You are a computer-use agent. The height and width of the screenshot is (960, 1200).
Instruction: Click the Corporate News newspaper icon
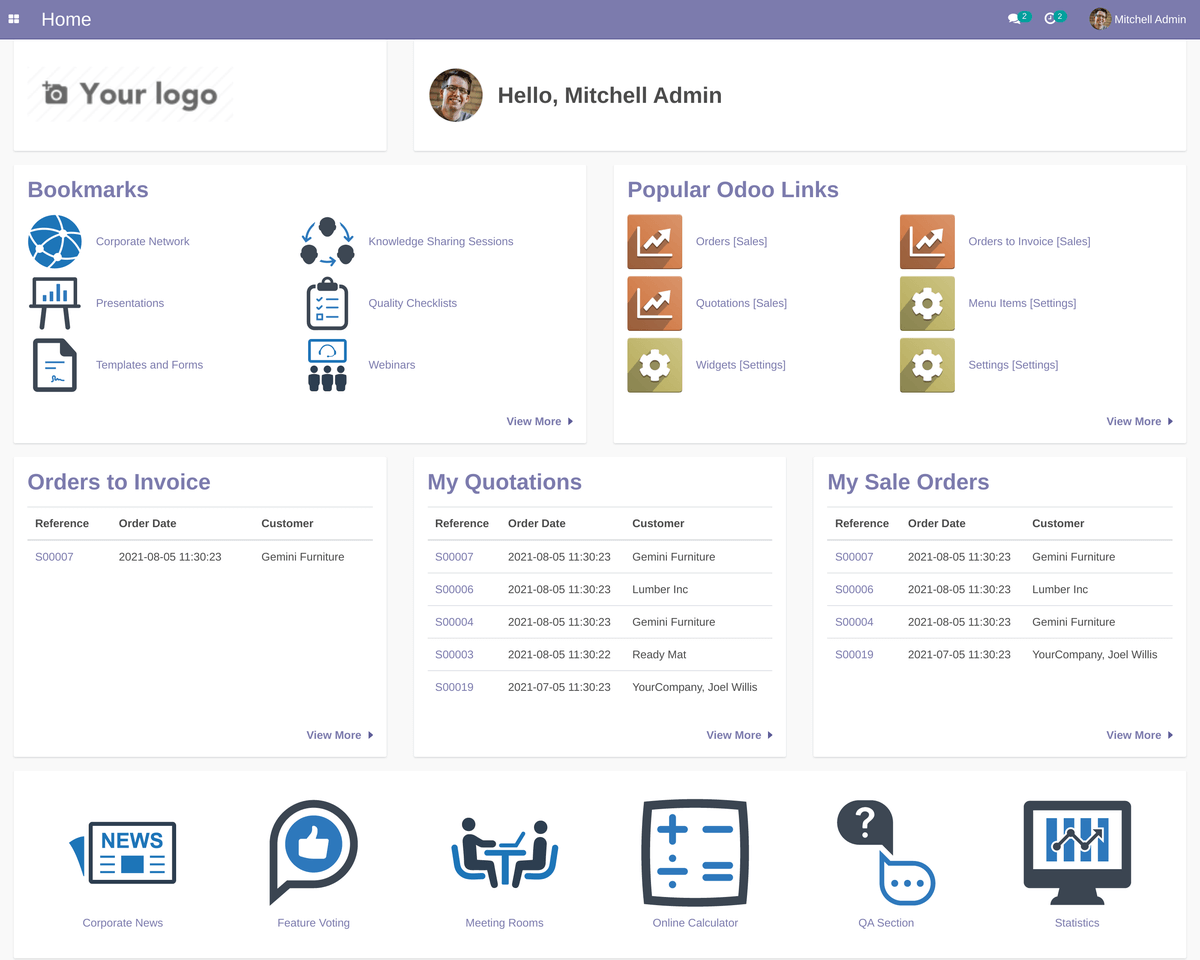(x=122, y=853)
